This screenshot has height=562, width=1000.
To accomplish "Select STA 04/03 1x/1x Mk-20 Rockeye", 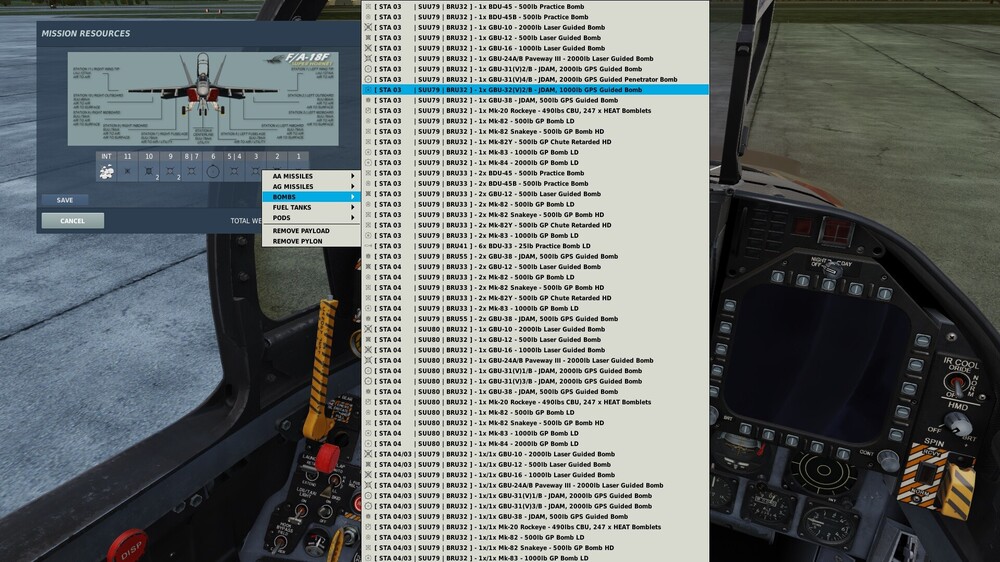I will (535, 527).
